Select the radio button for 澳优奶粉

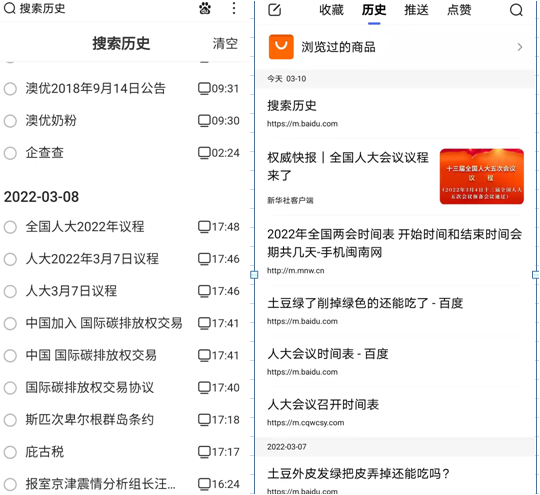10,121
